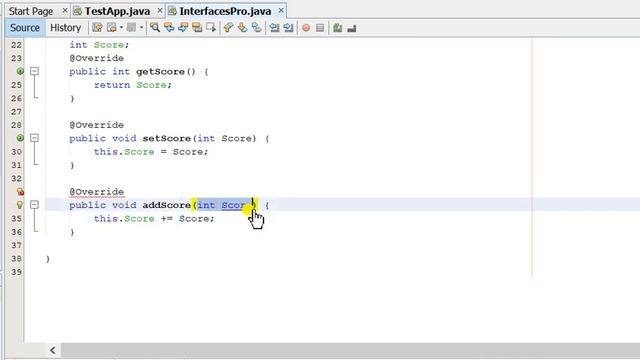Viewport: 640px width, 360px height.
Task: Click 'int Score;' declaration on line 22
Action: tap(99, 45)
